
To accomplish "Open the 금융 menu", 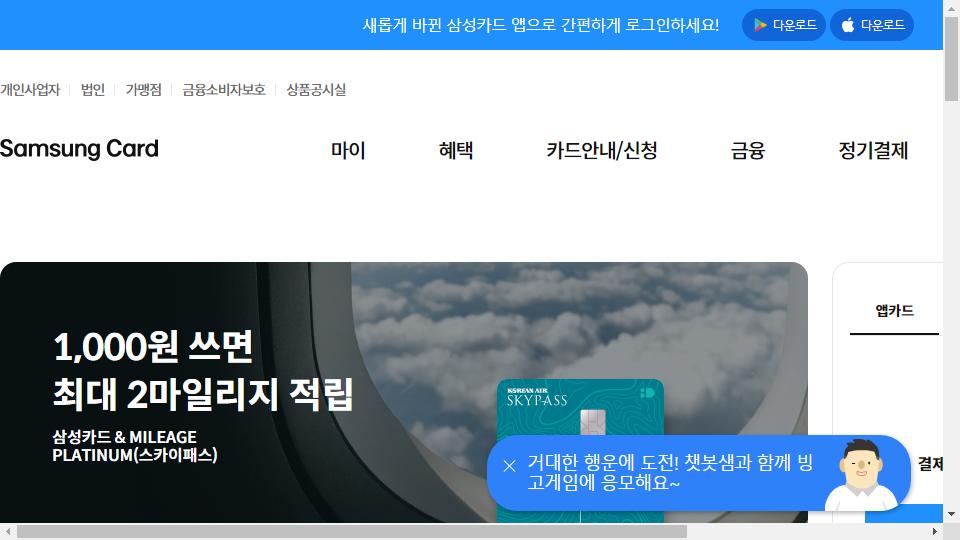I will pos(748,150).
